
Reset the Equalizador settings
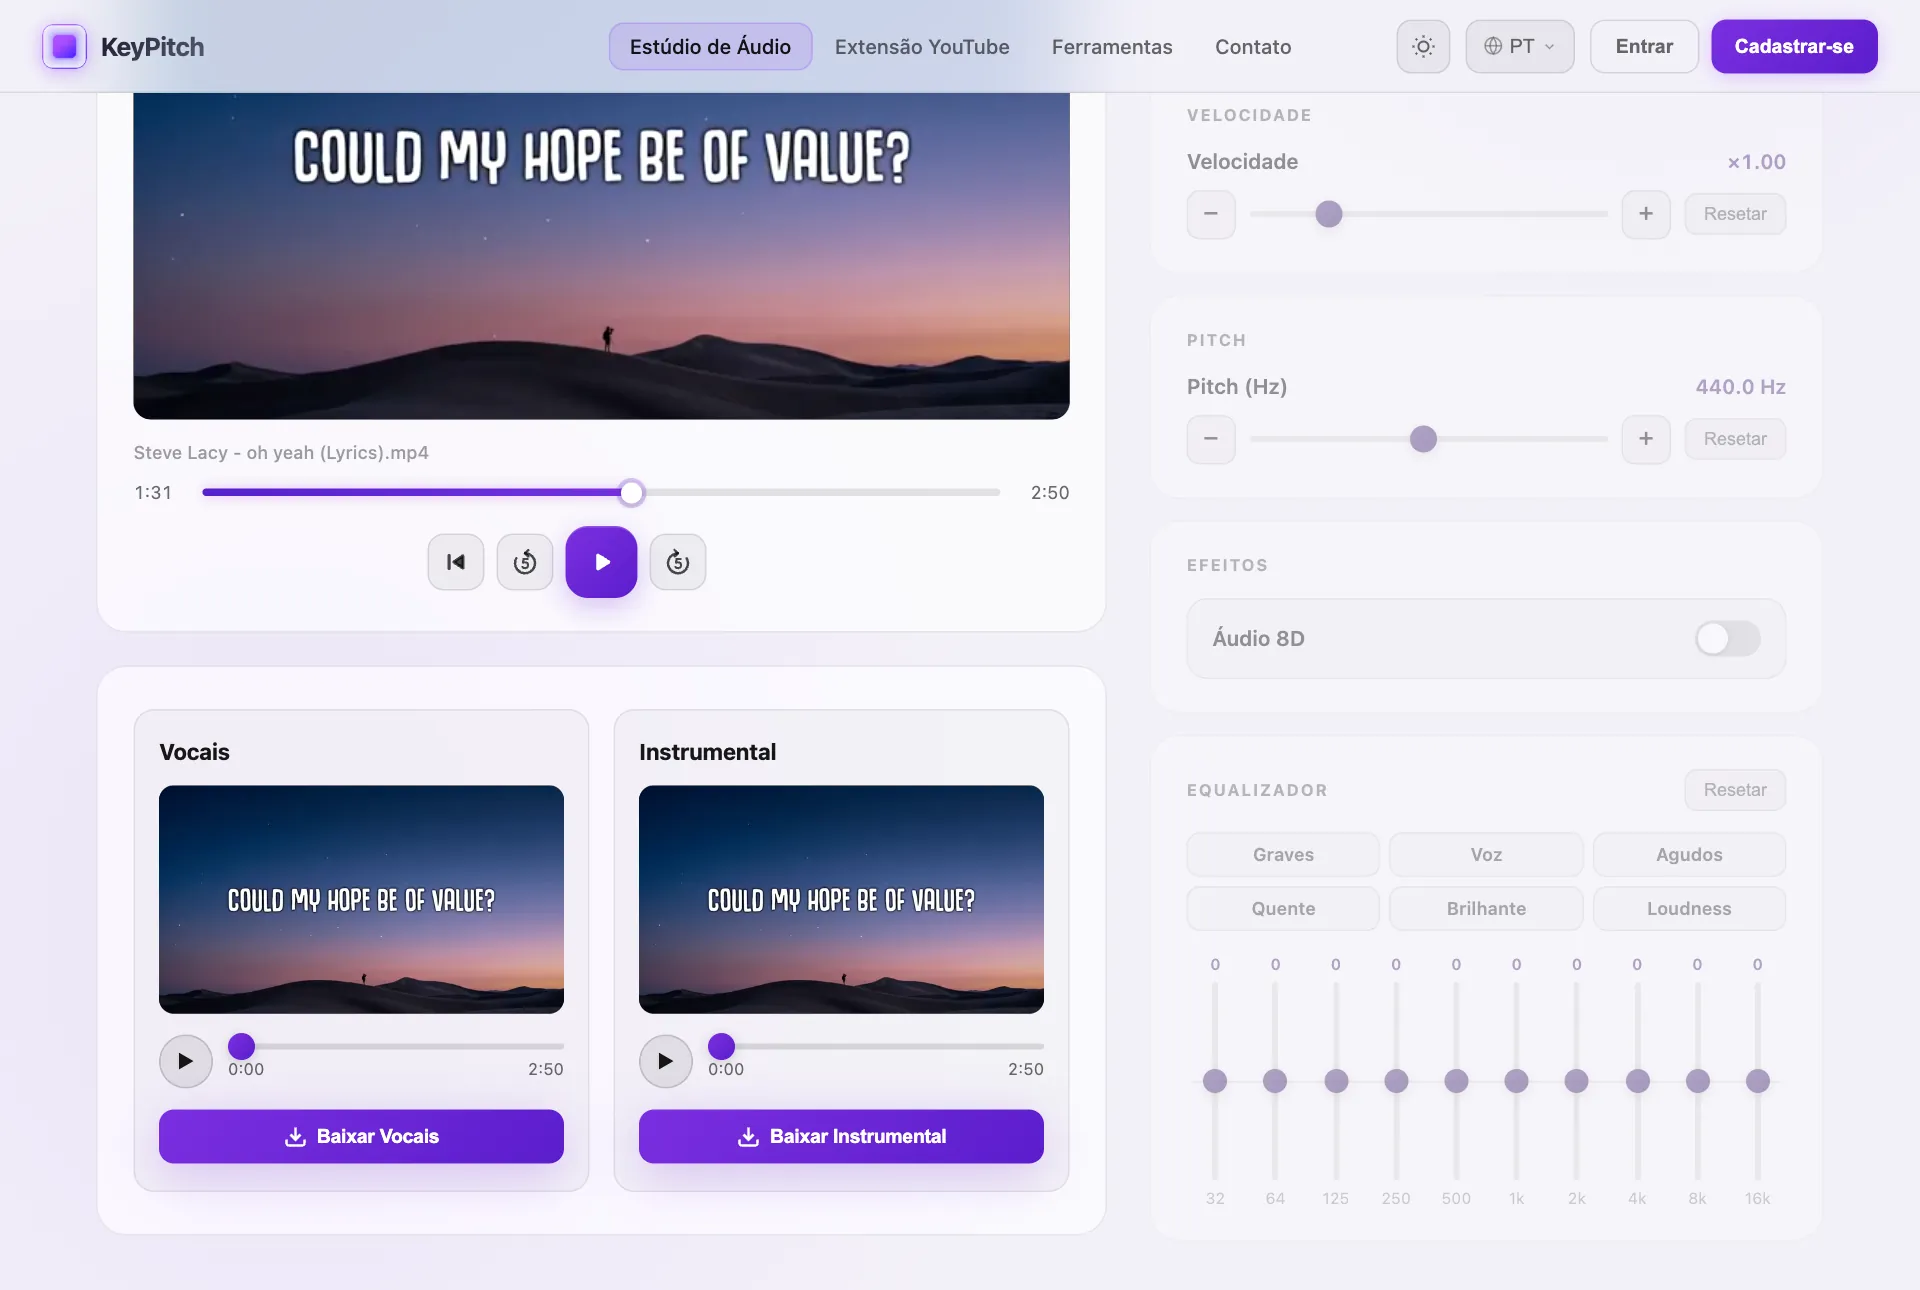point(1735,790)
